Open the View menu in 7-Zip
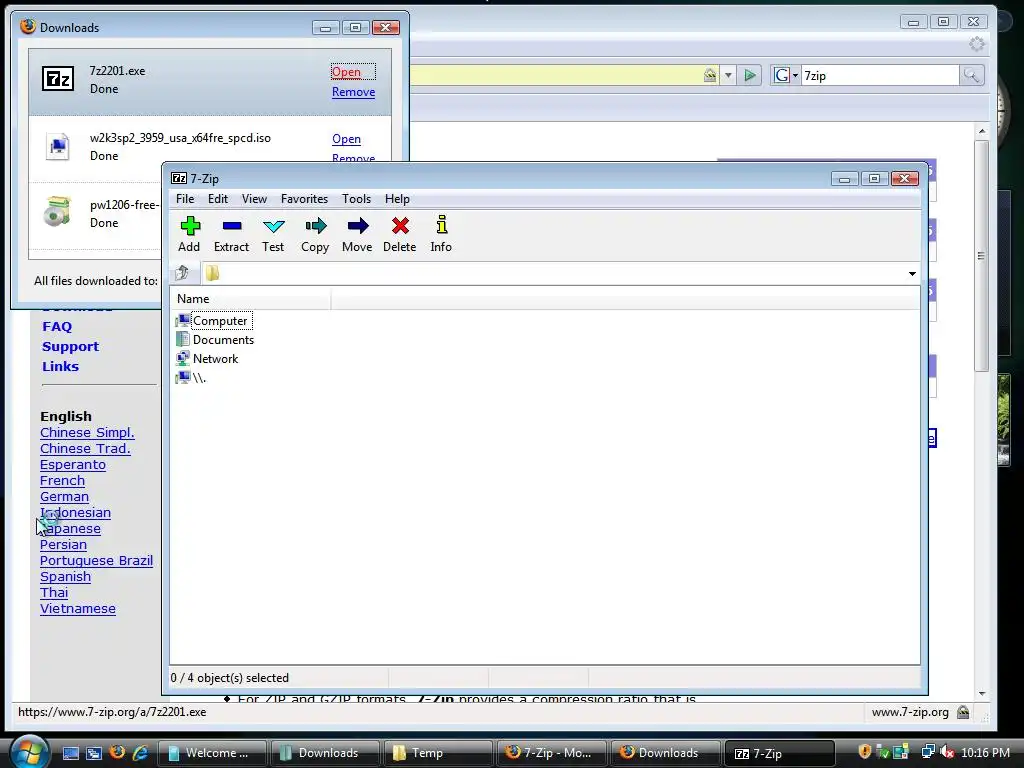The height and width of the screenshot is (768, 1024). click(254, 199)
